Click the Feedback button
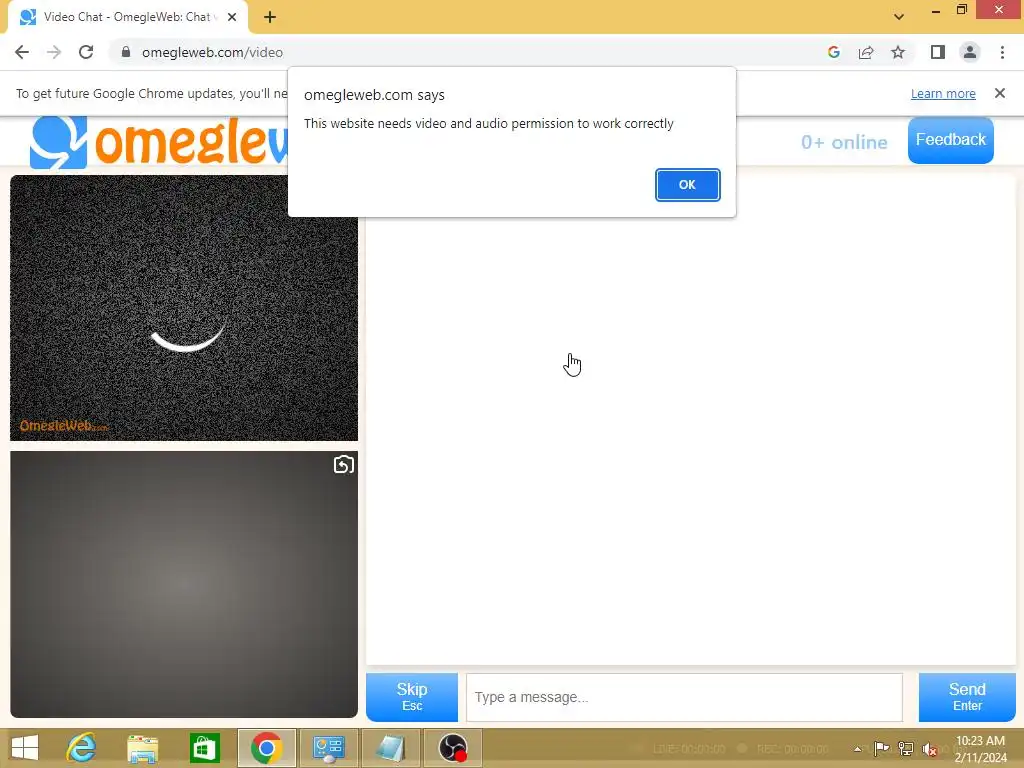Image resolution: width=1024 pixels, height=768 pixels. (x=950, y=140)
